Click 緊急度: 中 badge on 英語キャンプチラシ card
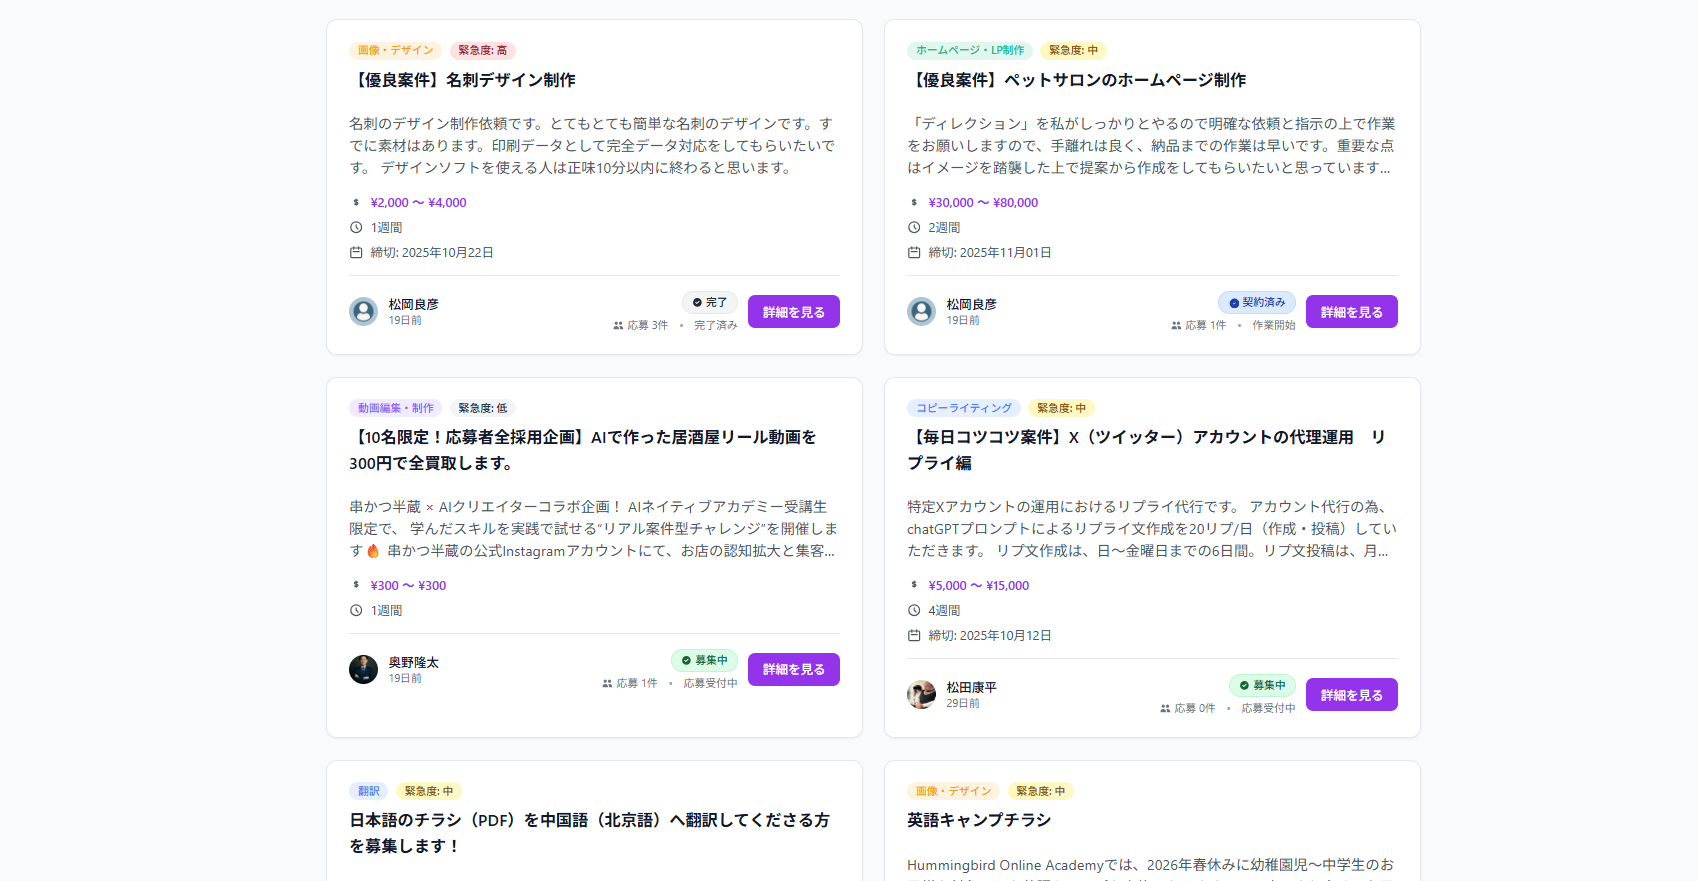 [x=1041, y=791]
